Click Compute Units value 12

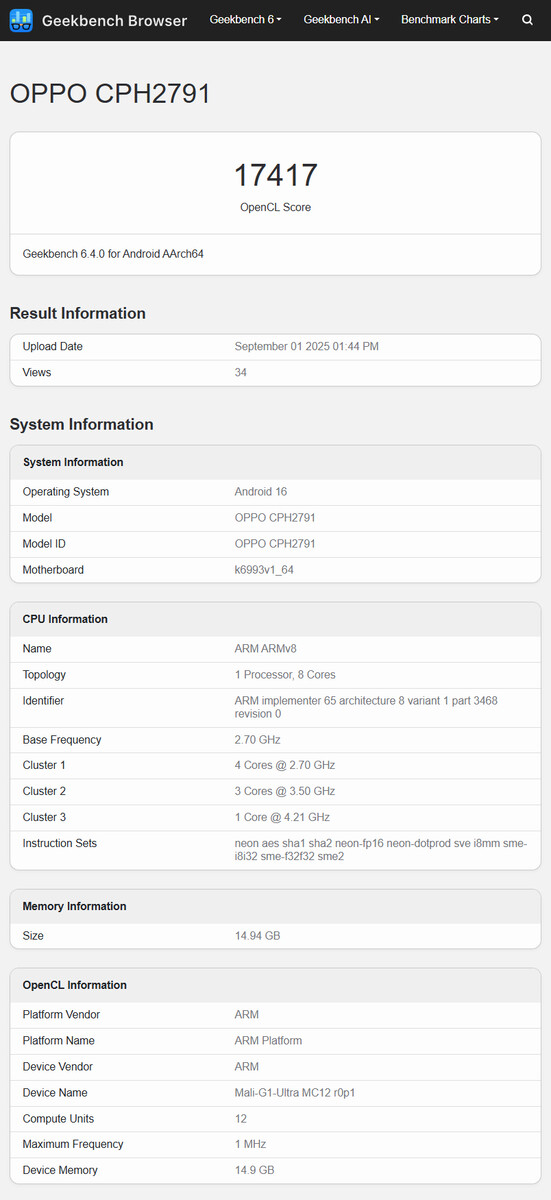[x=241, y=1118]
